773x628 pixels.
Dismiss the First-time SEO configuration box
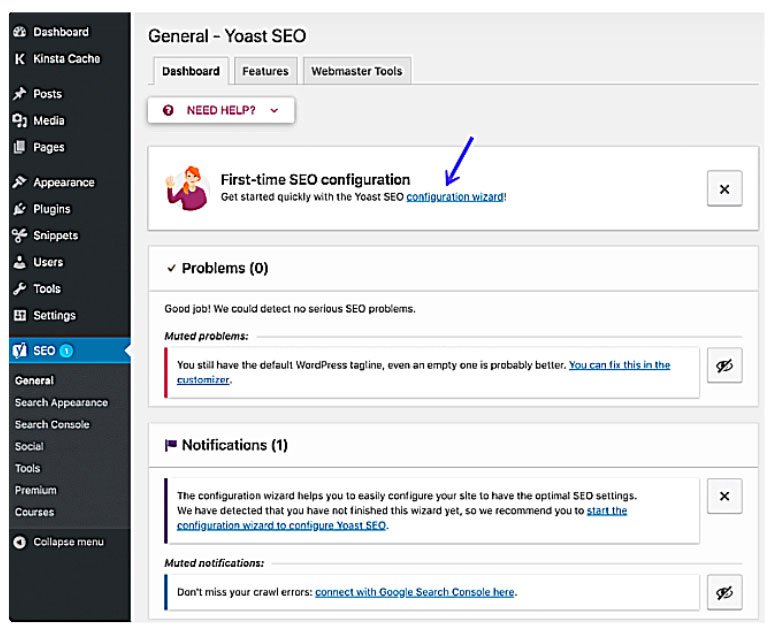[x=724, y=189]
